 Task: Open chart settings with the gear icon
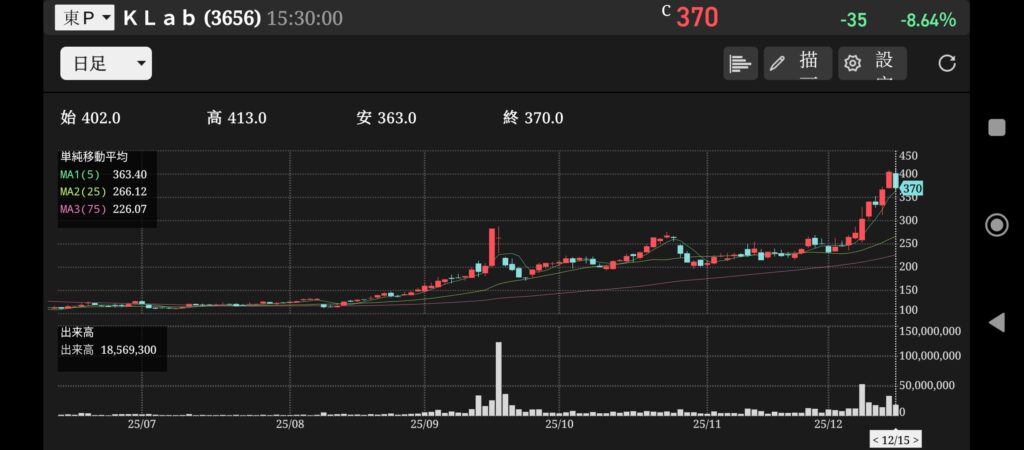click(872, 63)
